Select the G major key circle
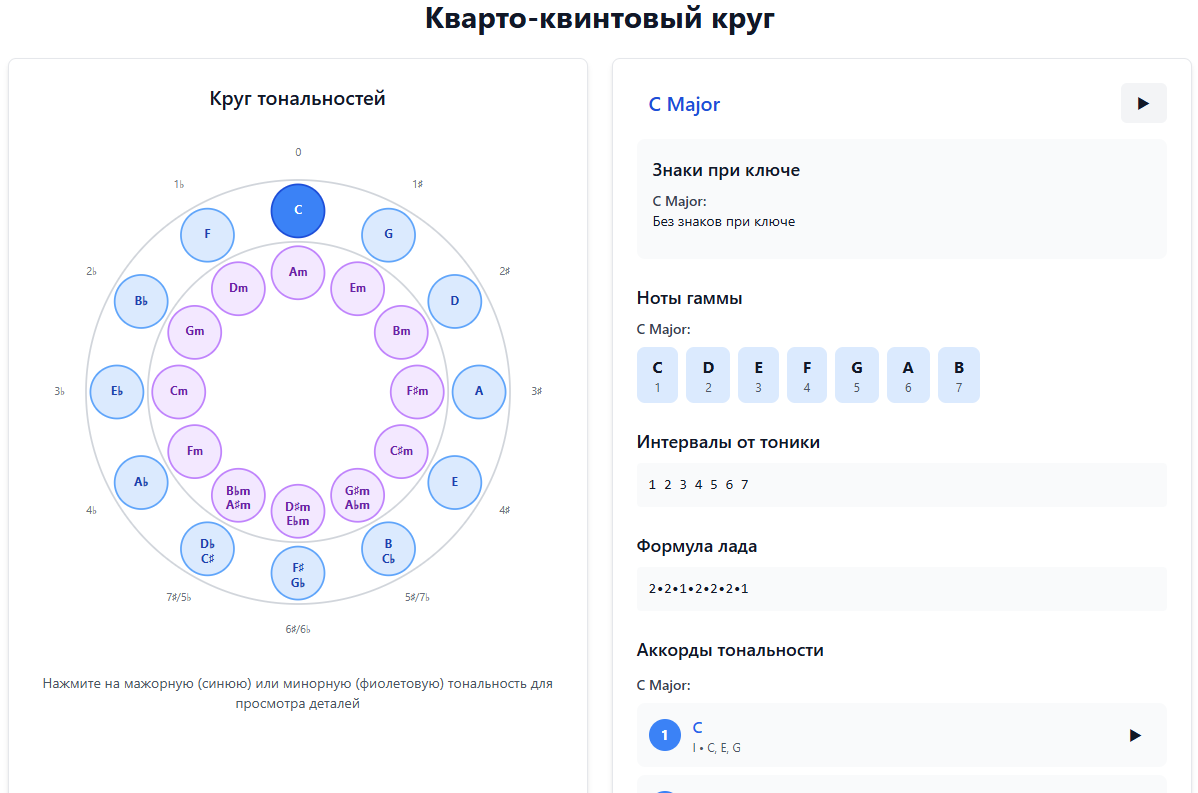The width and height of the screenshot is (1198, 793). point(388,235)
